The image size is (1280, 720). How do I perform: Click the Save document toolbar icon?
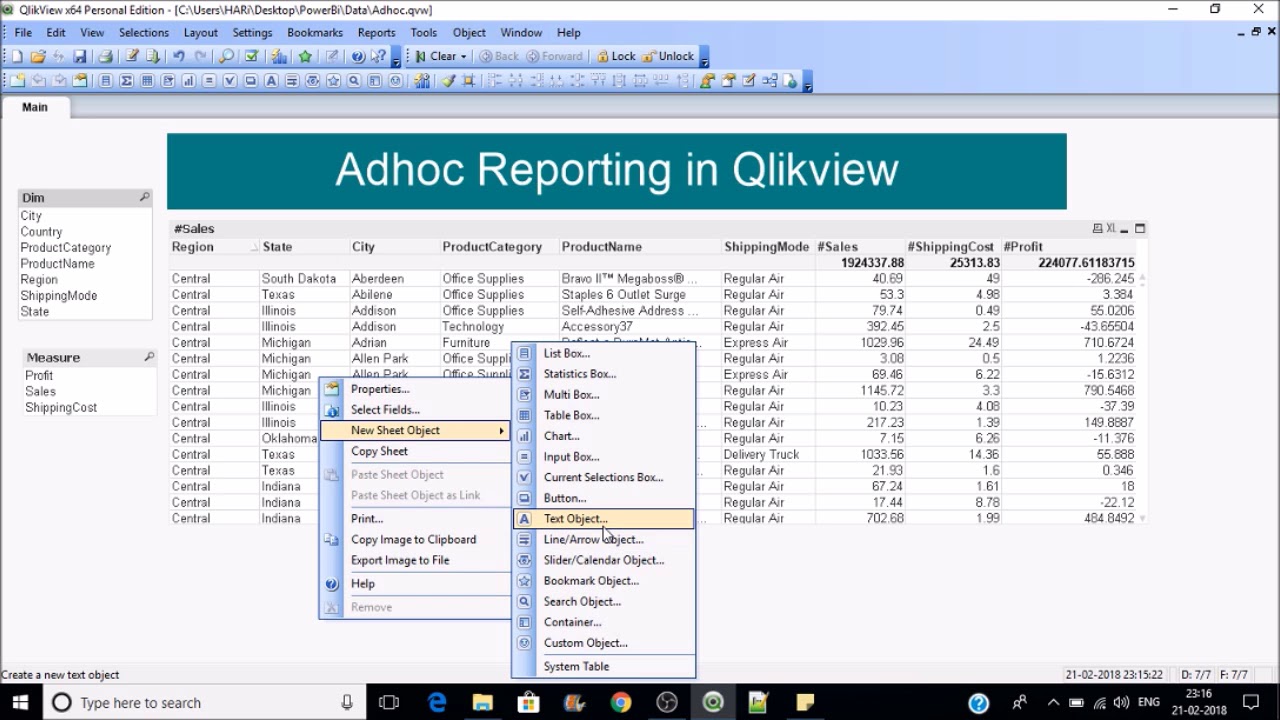(80, 57)
